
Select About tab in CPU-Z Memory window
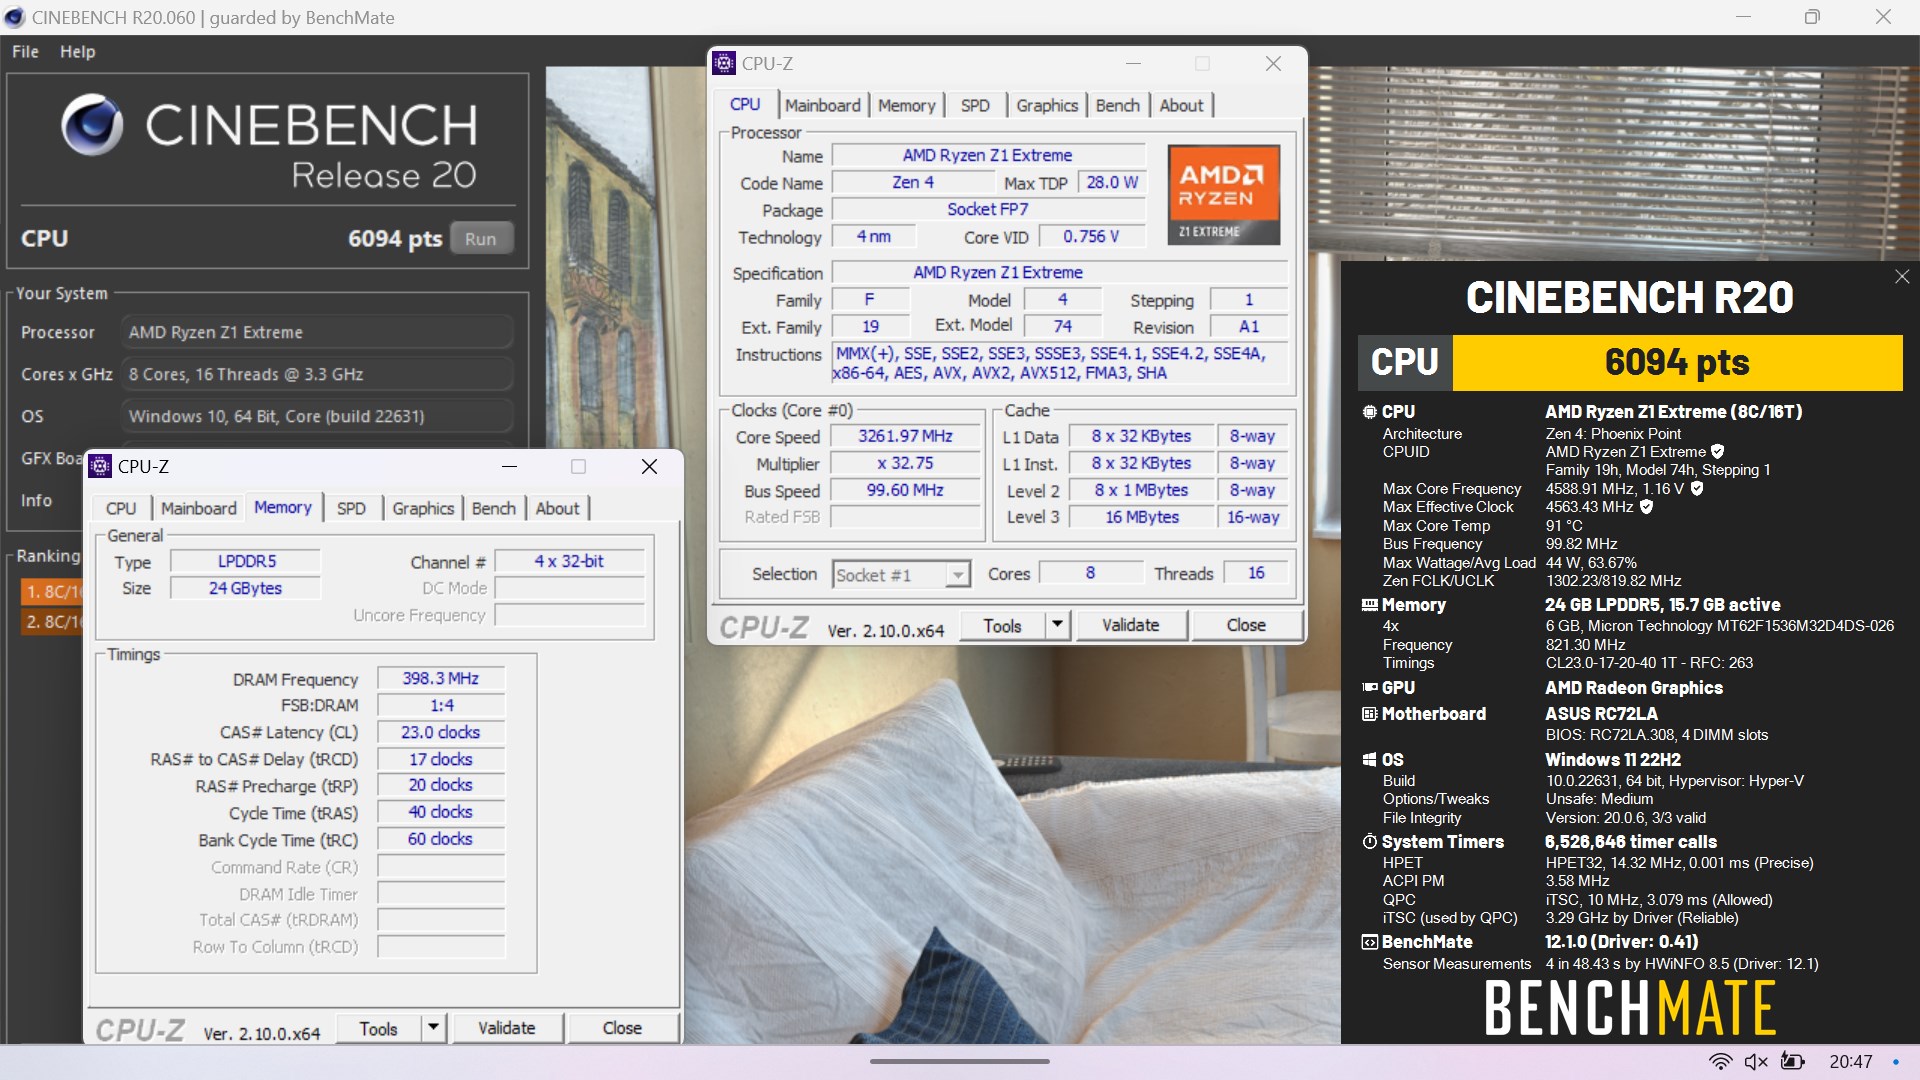tap(557, 509)
